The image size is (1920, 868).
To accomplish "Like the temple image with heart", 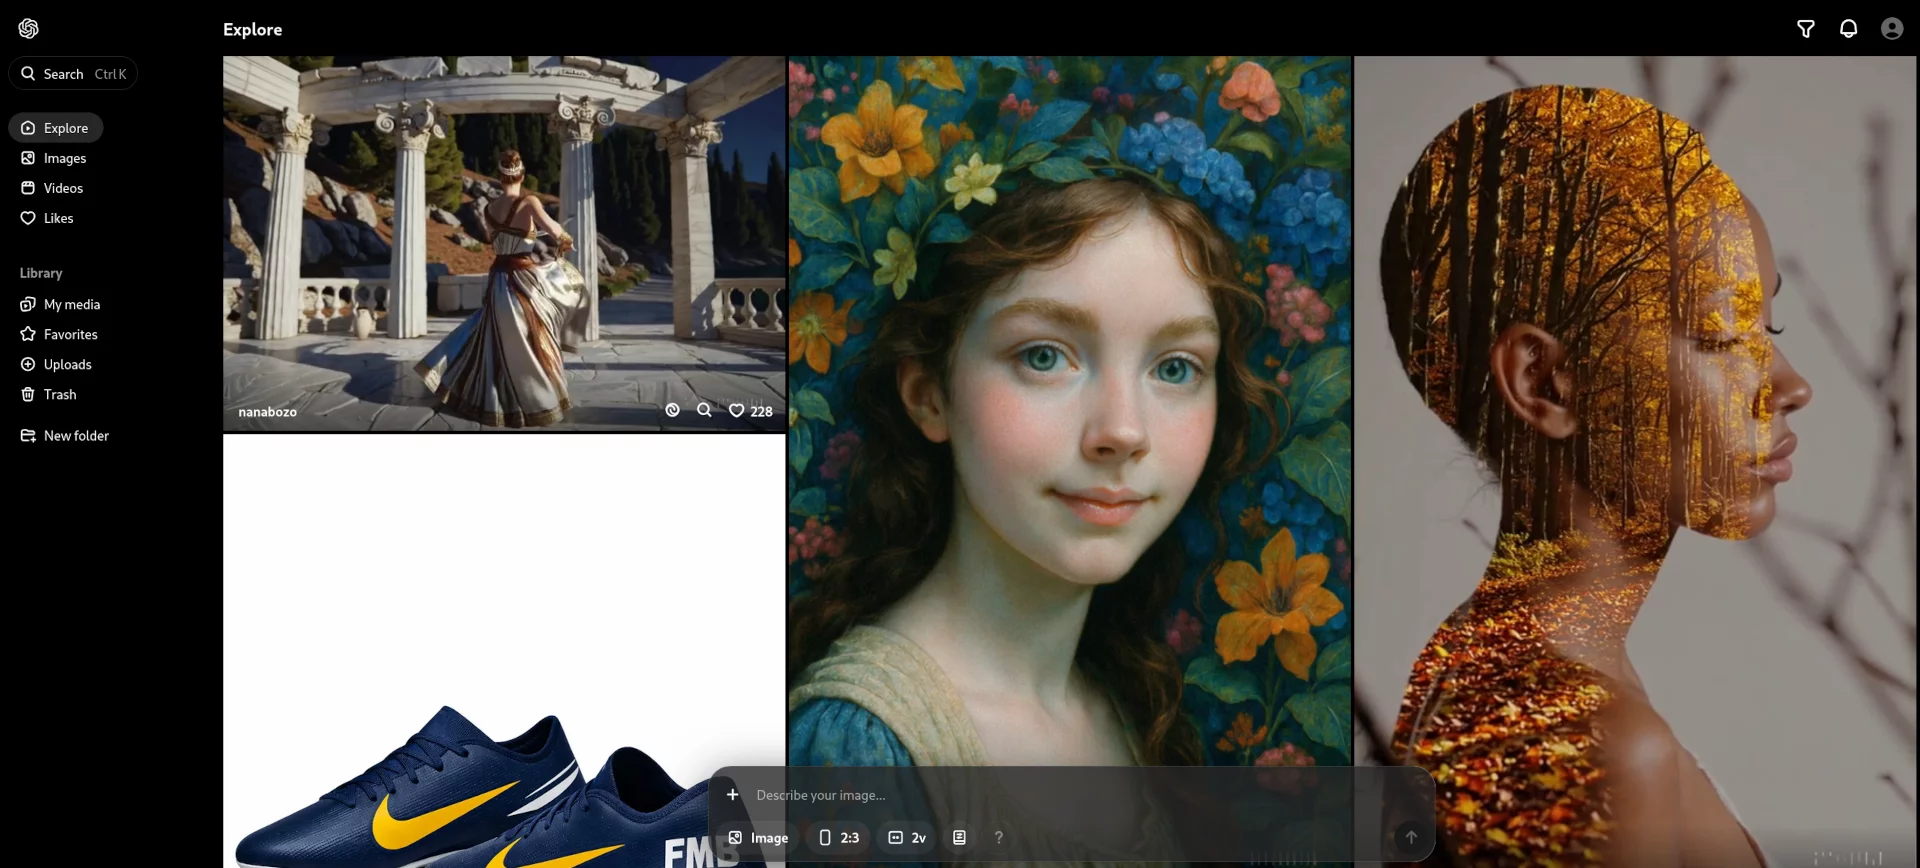I will (x=737, y=411).
